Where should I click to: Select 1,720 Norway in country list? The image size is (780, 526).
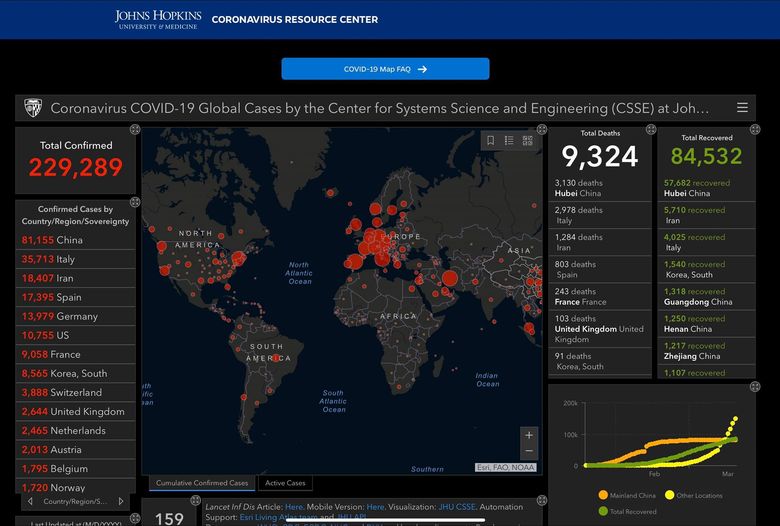click(75, 487)
